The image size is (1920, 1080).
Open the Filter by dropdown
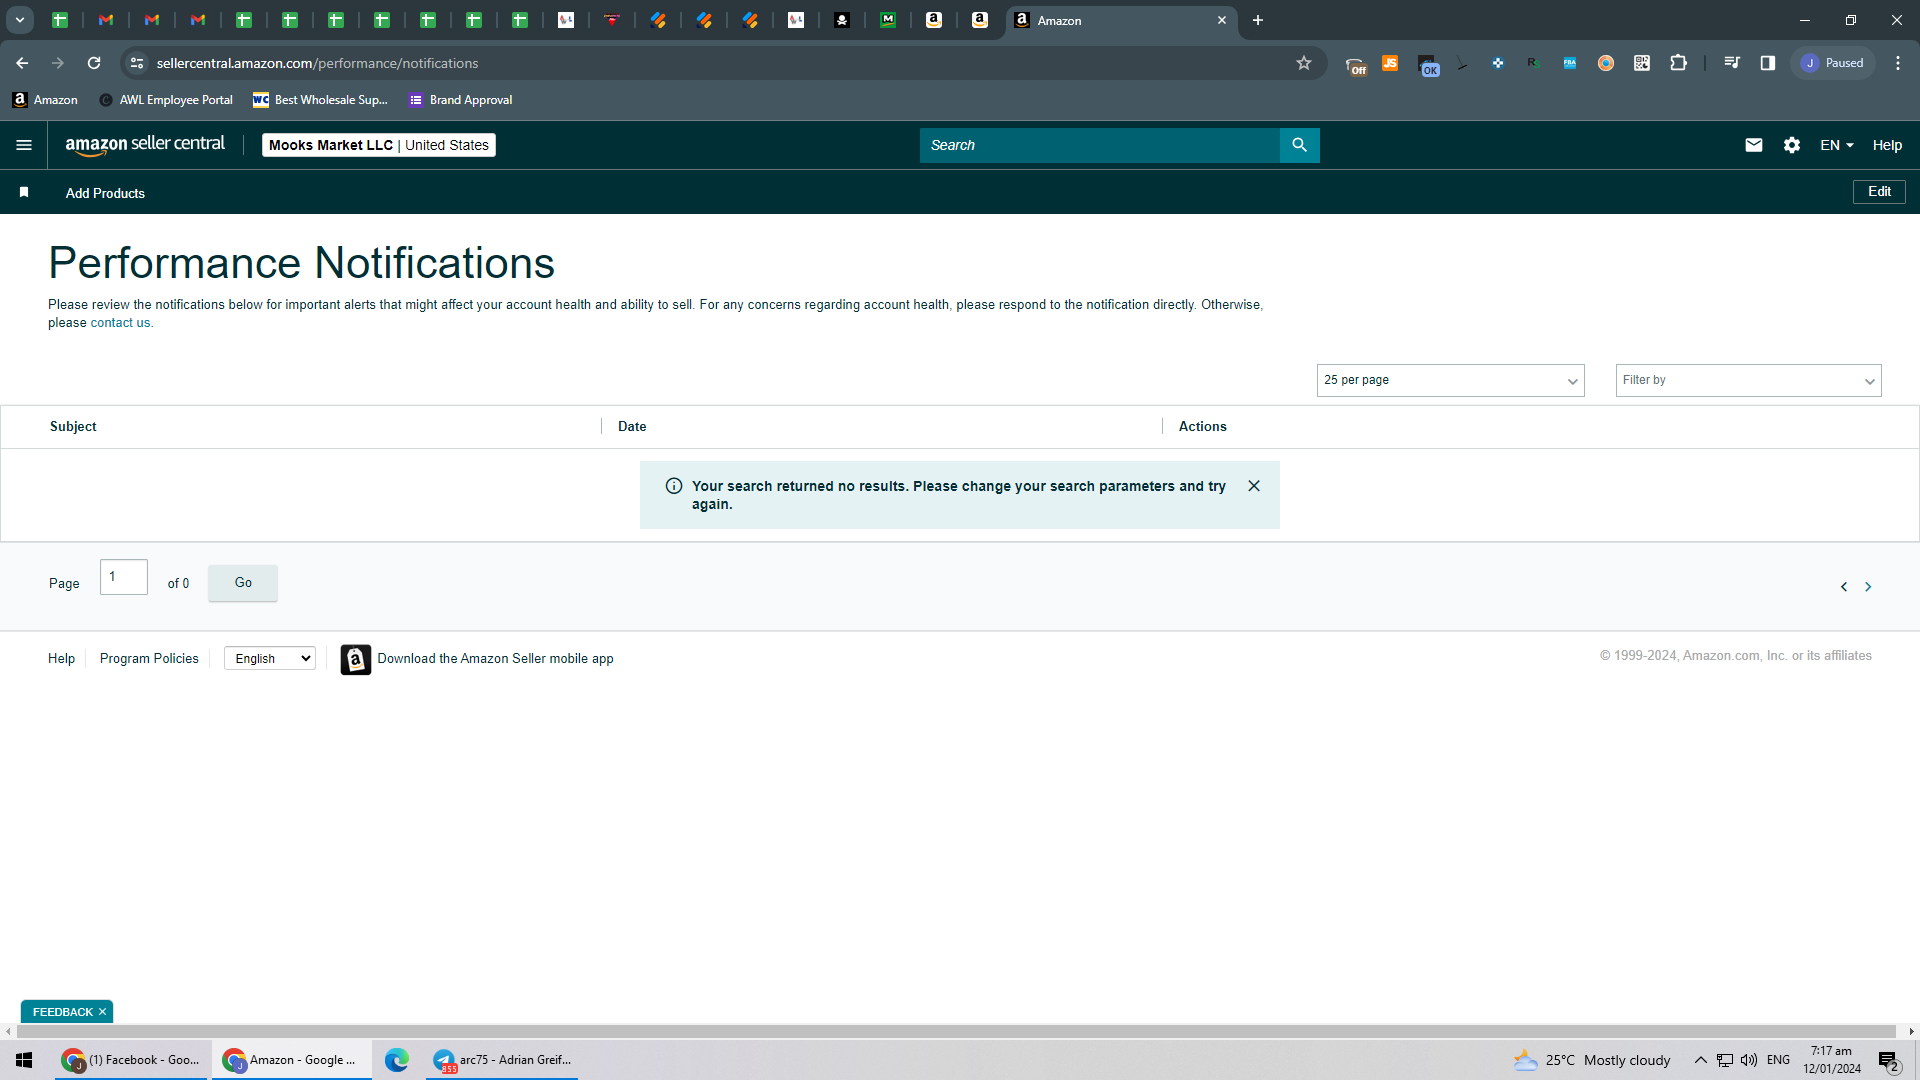[1748, 380]
